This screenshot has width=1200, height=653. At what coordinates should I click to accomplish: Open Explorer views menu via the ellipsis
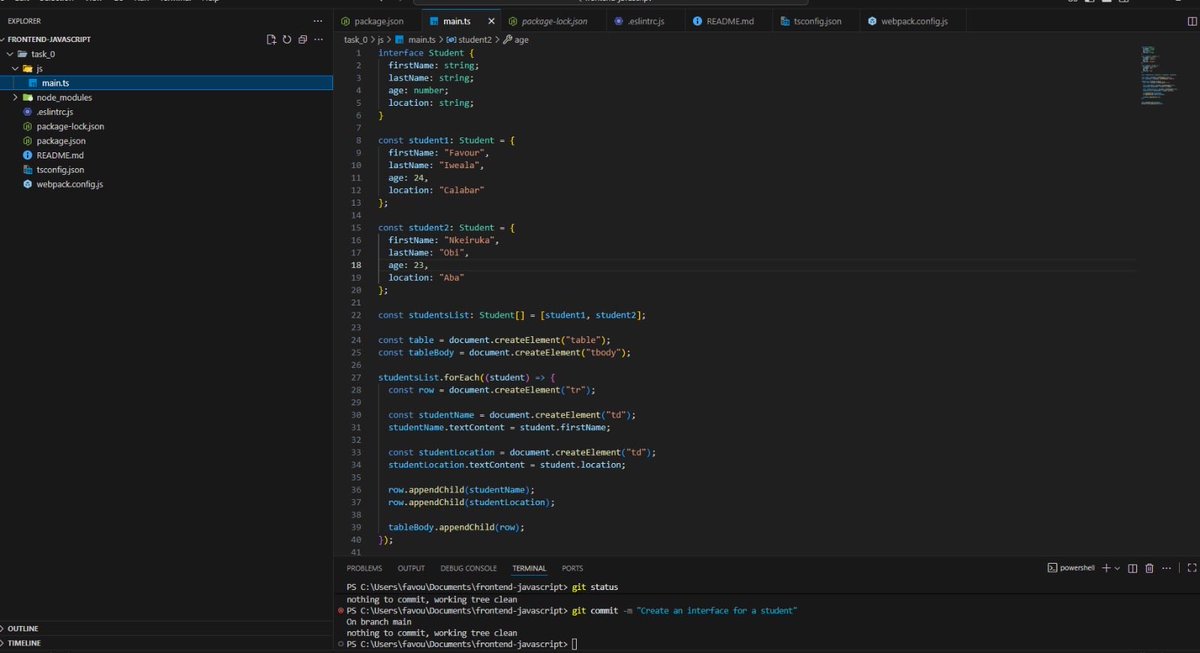click(x=318, y=21)
